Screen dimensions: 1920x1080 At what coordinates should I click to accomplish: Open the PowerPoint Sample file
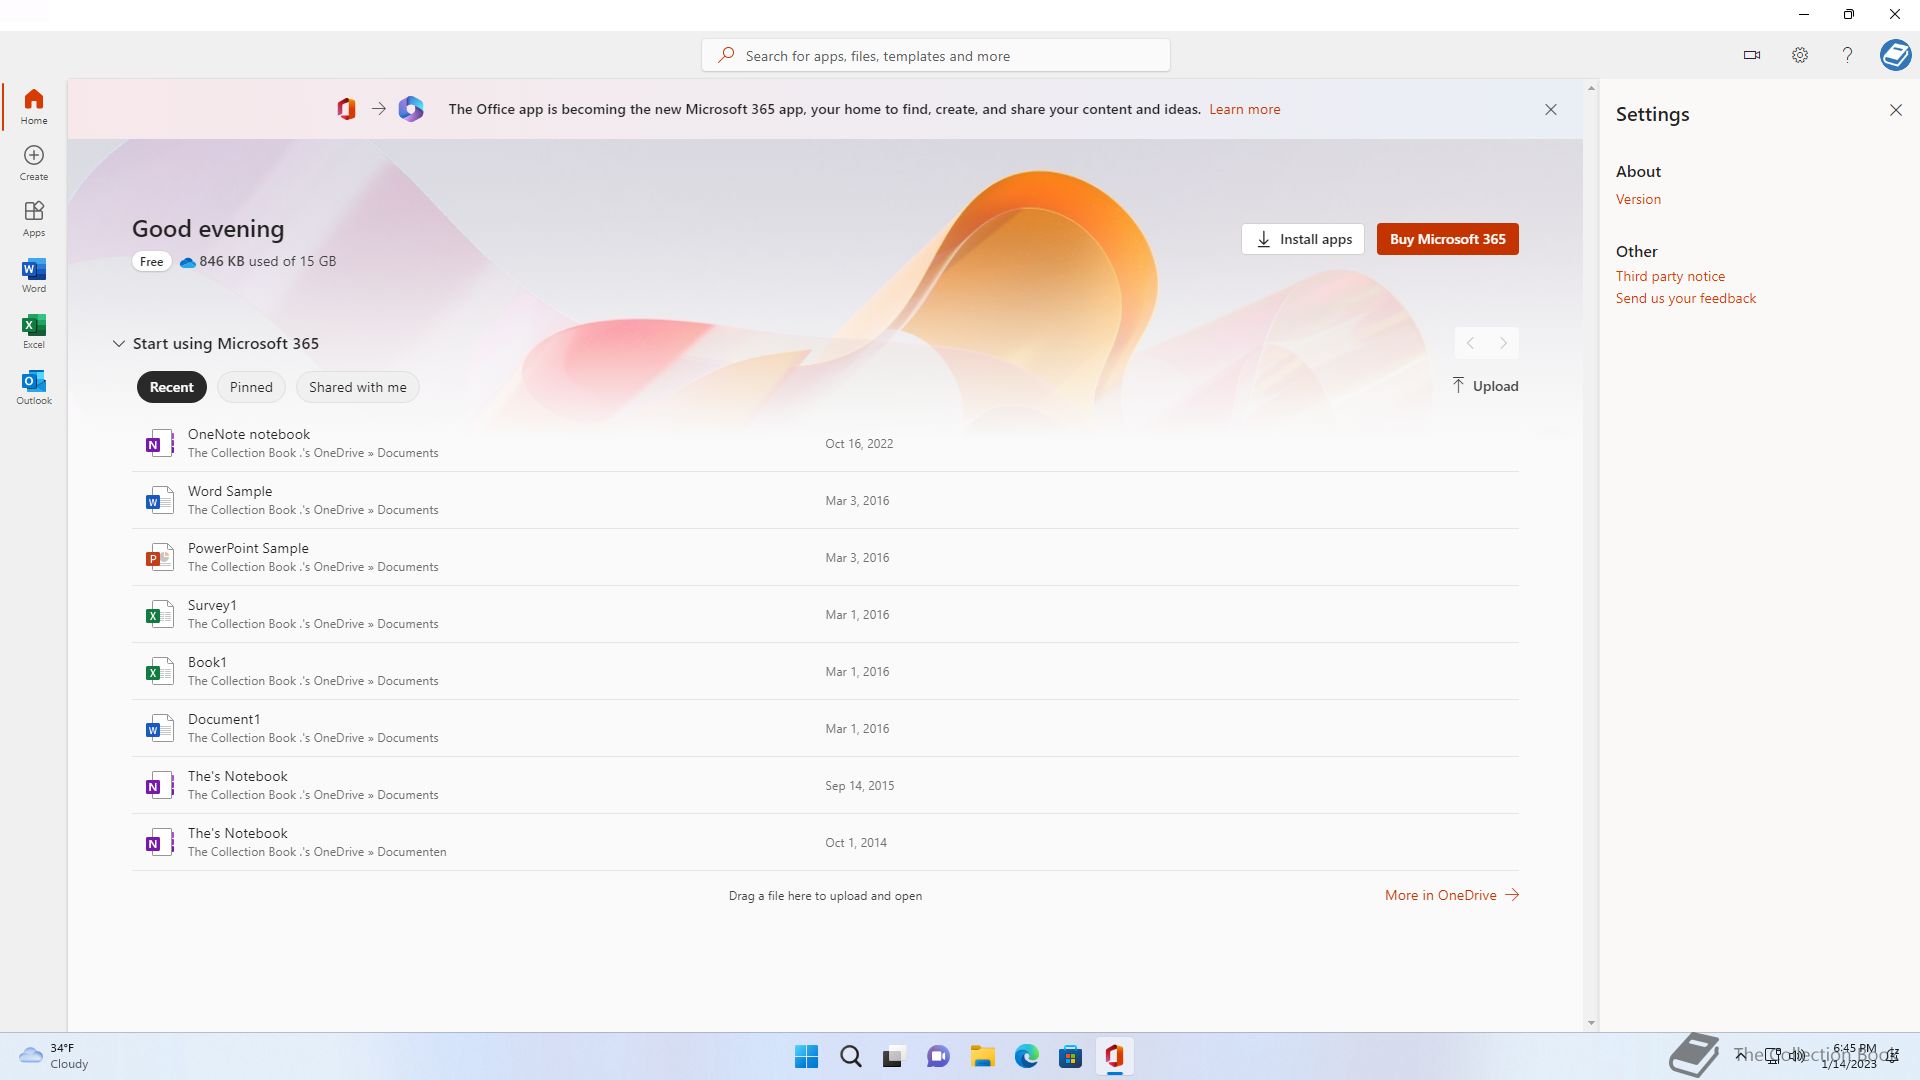coord(825,557)
